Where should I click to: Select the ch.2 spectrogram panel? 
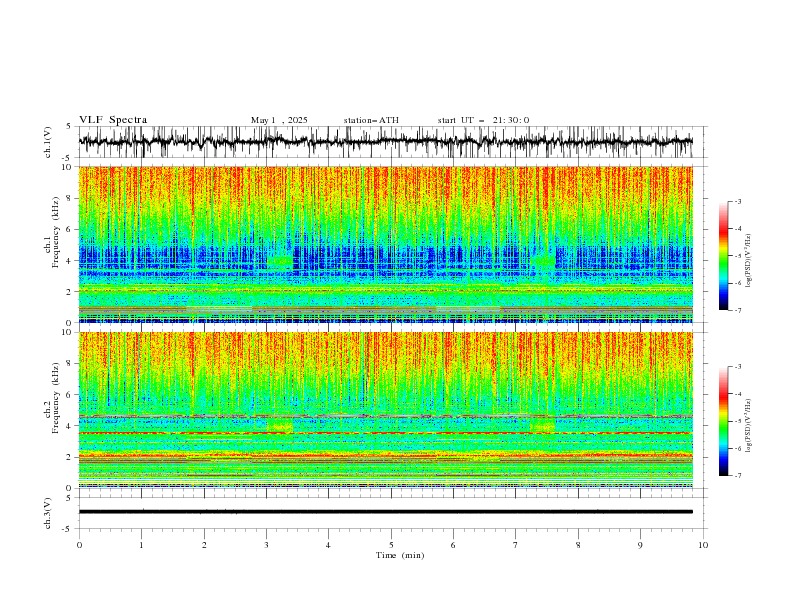click(x=386, y=410)
